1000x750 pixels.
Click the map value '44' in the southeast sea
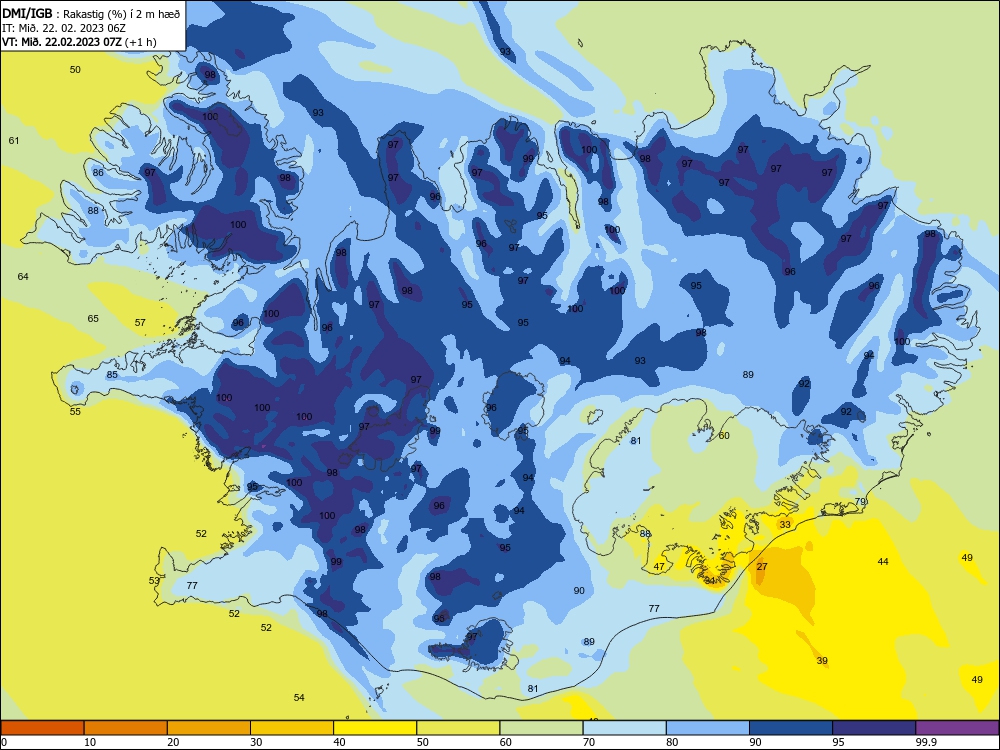click(883, 561)
